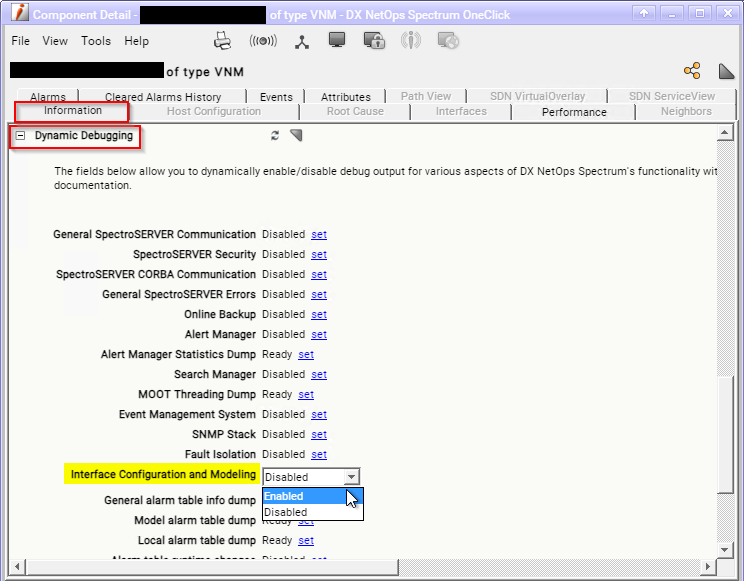Collapse the Dynamic Debugging section
Screen dimensions: 744x581
20,135
